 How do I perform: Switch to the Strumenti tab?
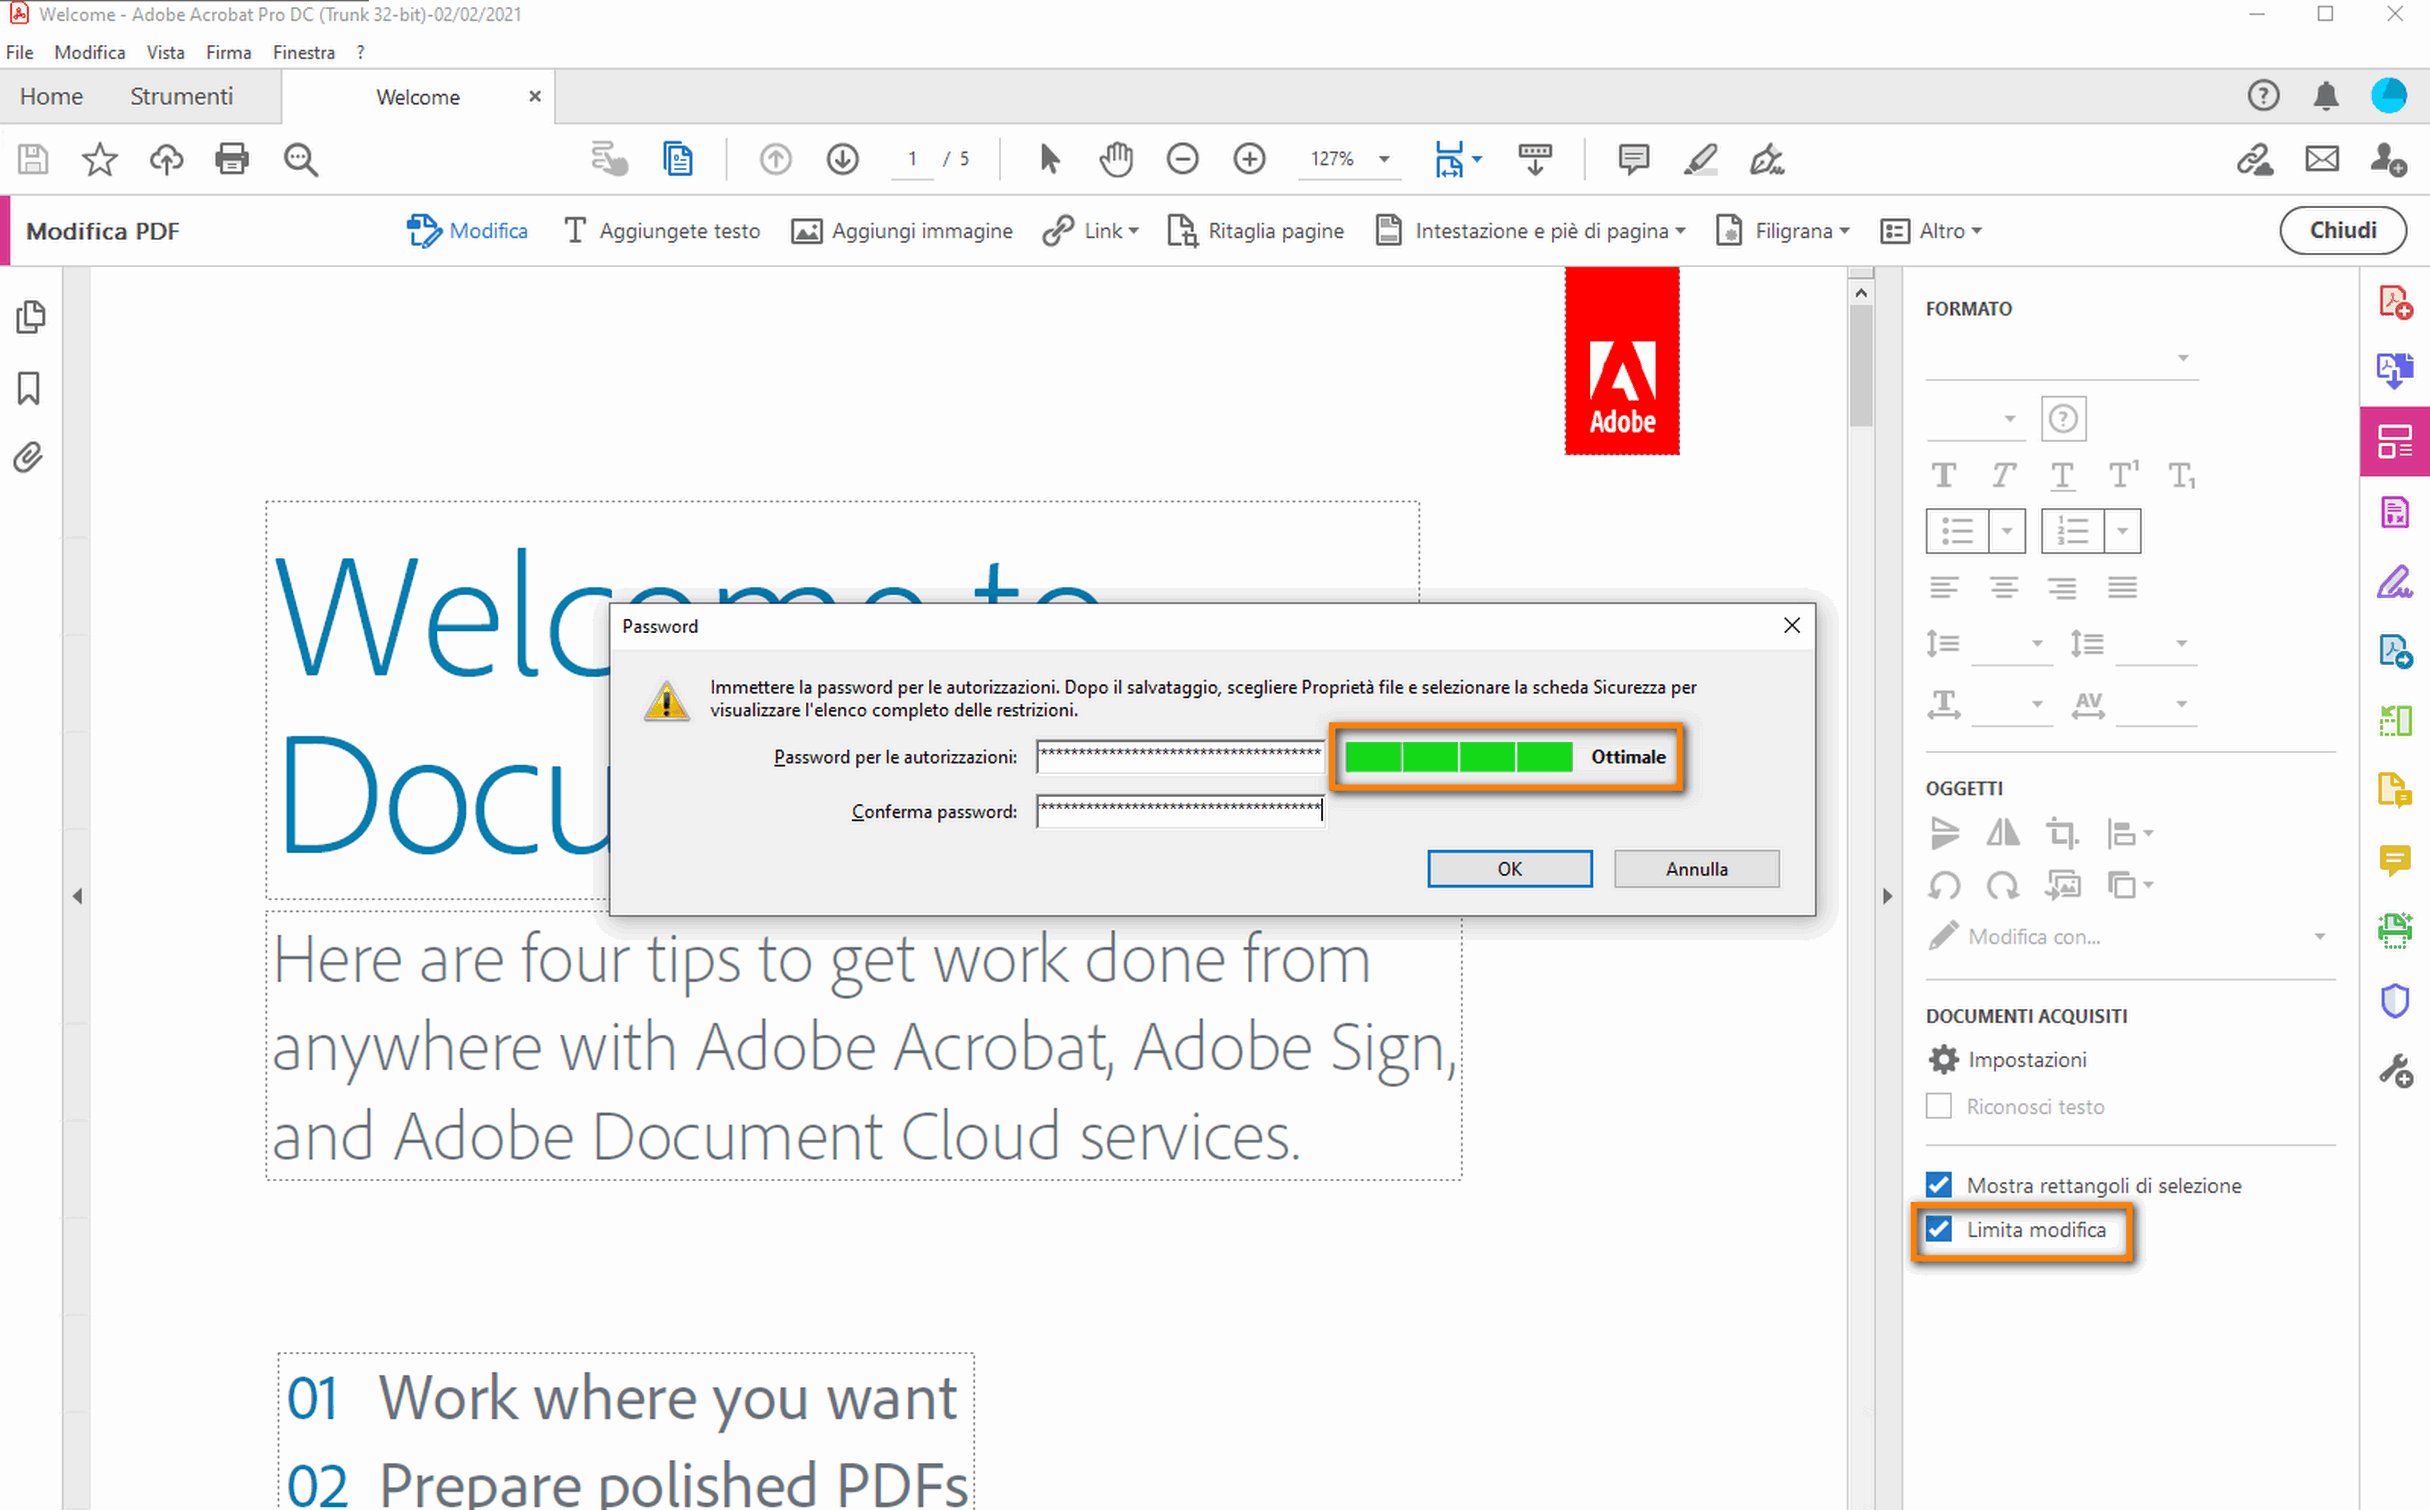(x=181, y=96)
